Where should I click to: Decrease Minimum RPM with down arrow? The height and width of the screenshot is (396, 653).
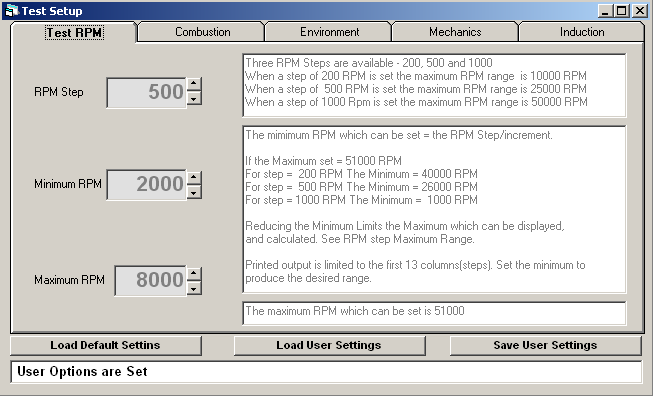tap(193, 192)
